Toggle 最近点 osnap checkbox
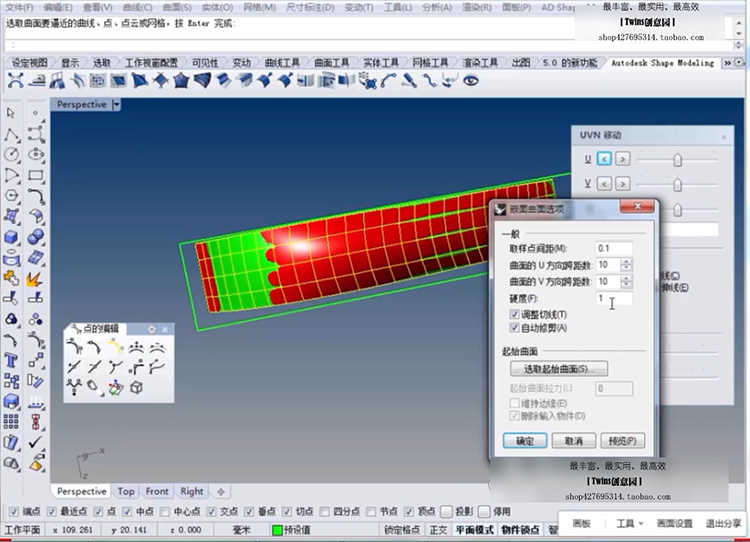750x542 pixels. 51,511
